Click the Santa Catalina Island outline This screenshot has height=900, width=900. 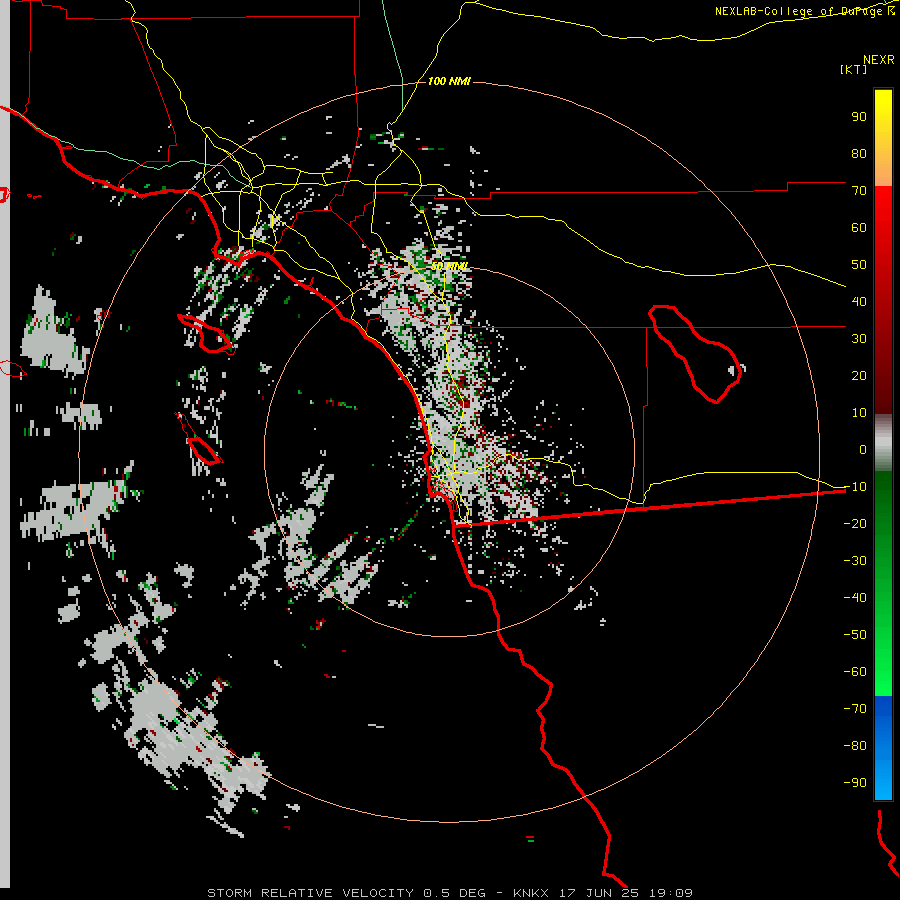click(x=208, y=334)
